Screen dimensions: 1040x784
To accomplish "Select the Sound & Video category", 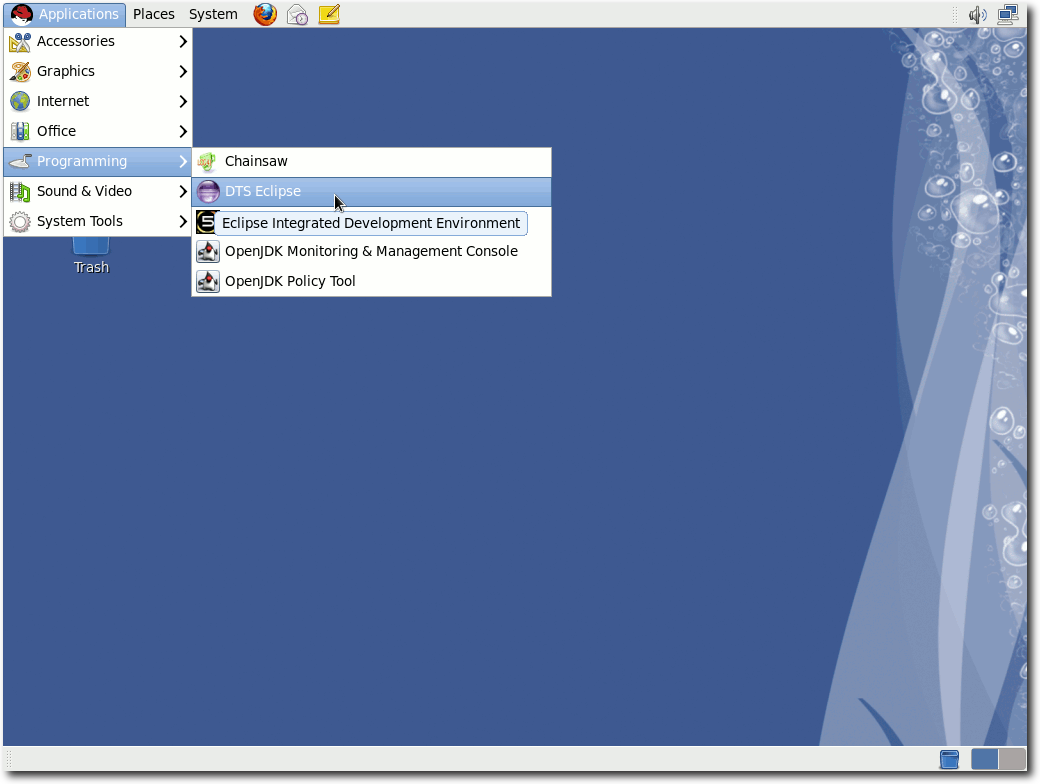I will [x=84, y=192].
